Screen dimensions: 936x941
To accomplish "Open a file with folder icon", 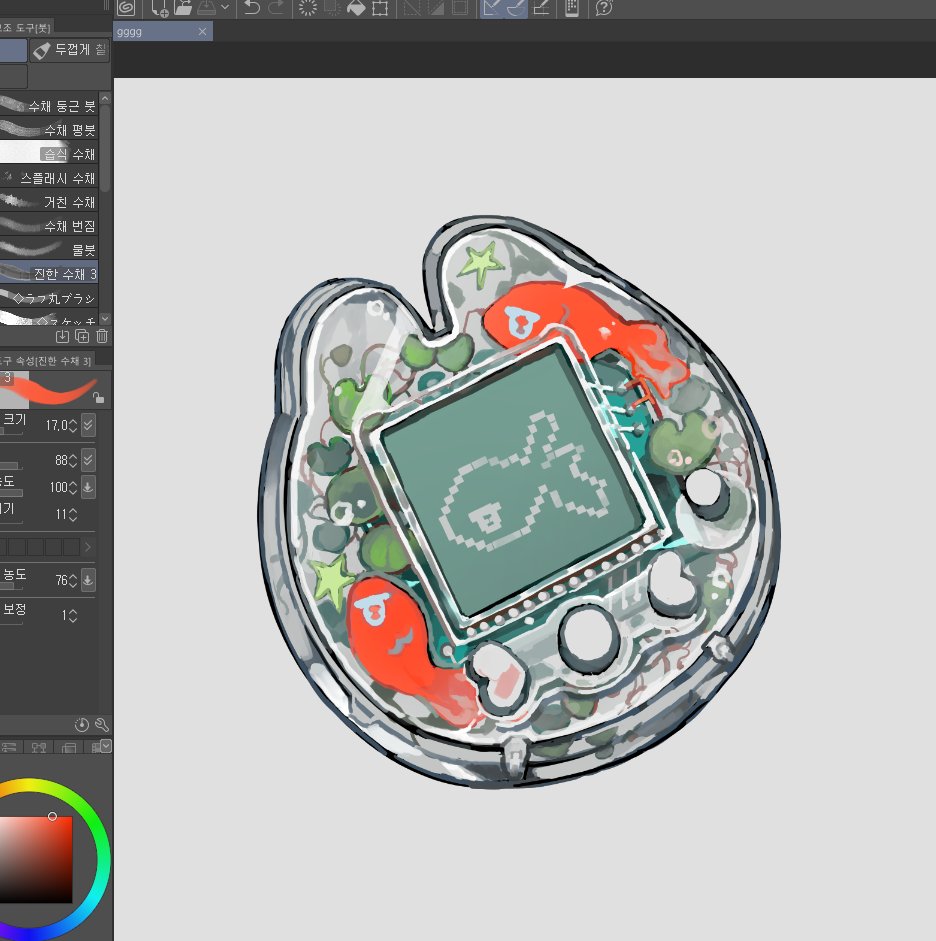I will tap(182, 8).
